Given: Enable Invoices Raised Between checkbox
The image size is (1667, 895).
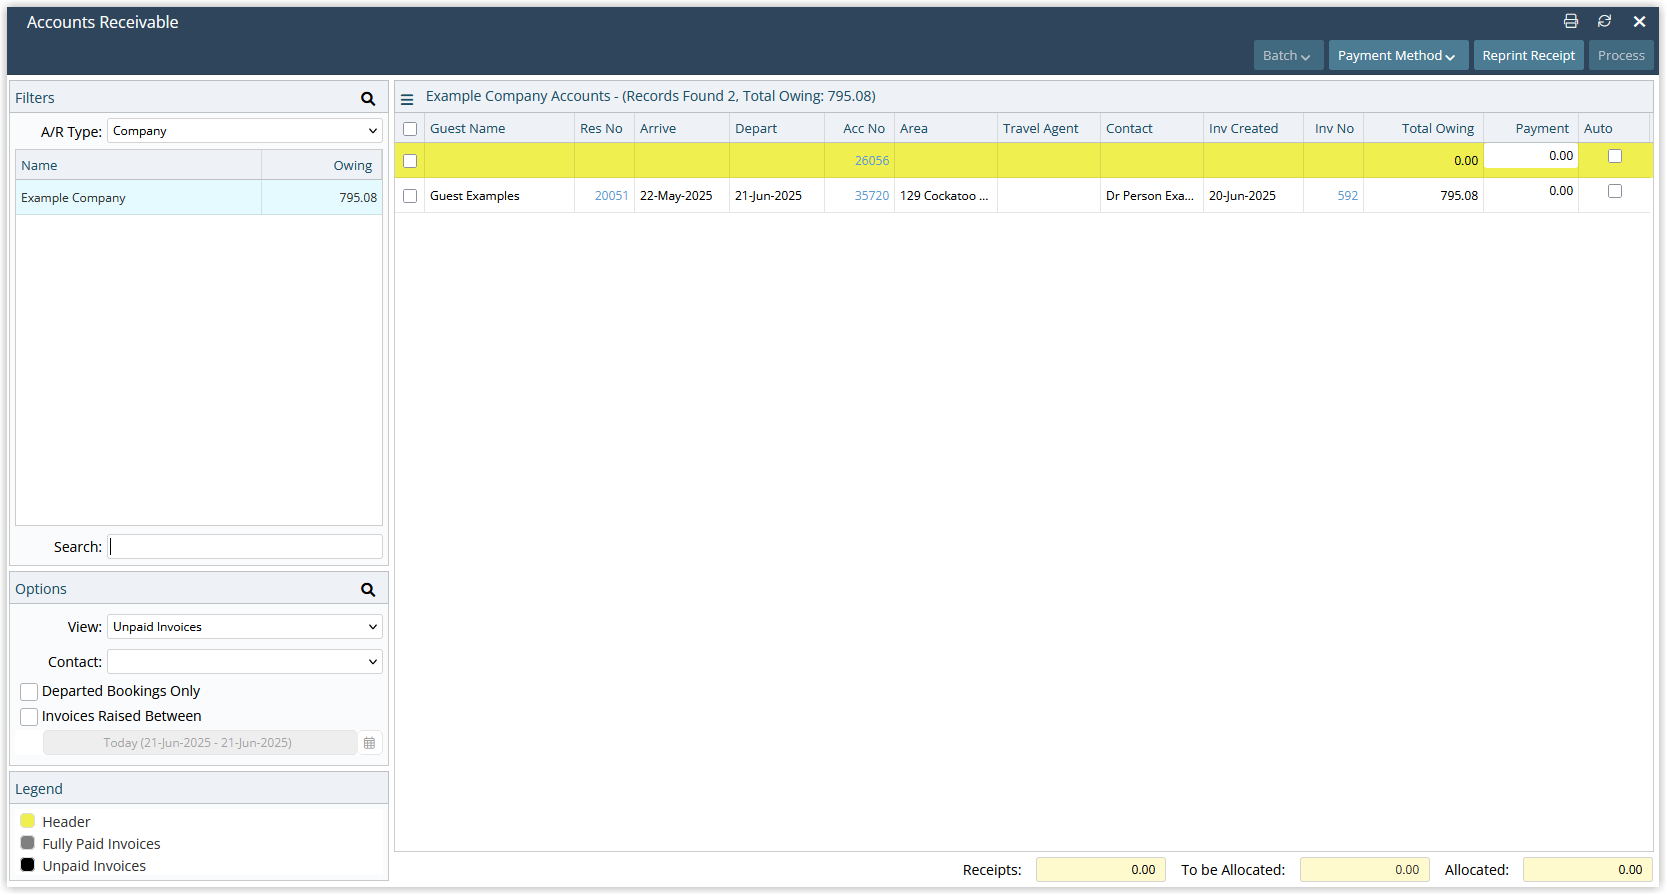Looking at the screenshot, I should pos(29,717).
